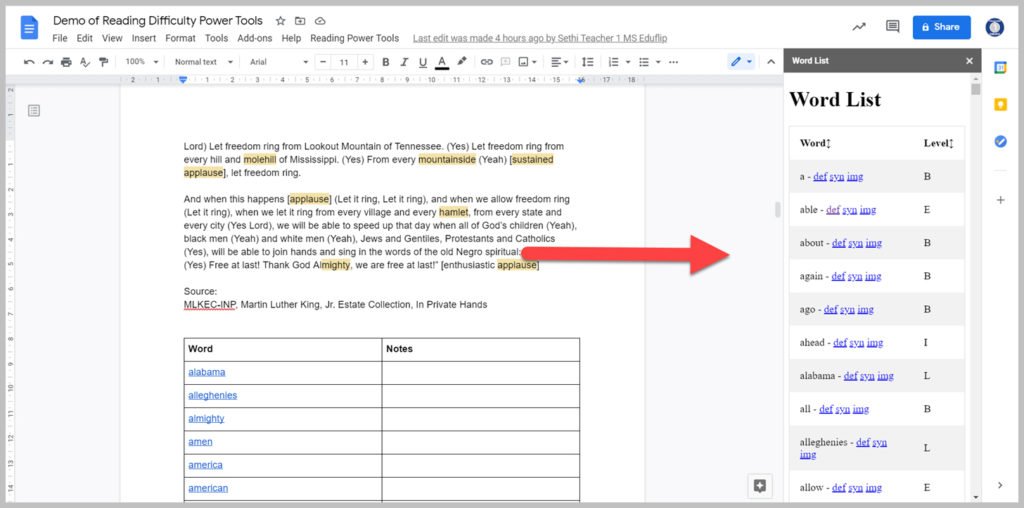Viewport: 1024px width, 508px height.
Task: Click the account profile avatar
Action: 994,27
